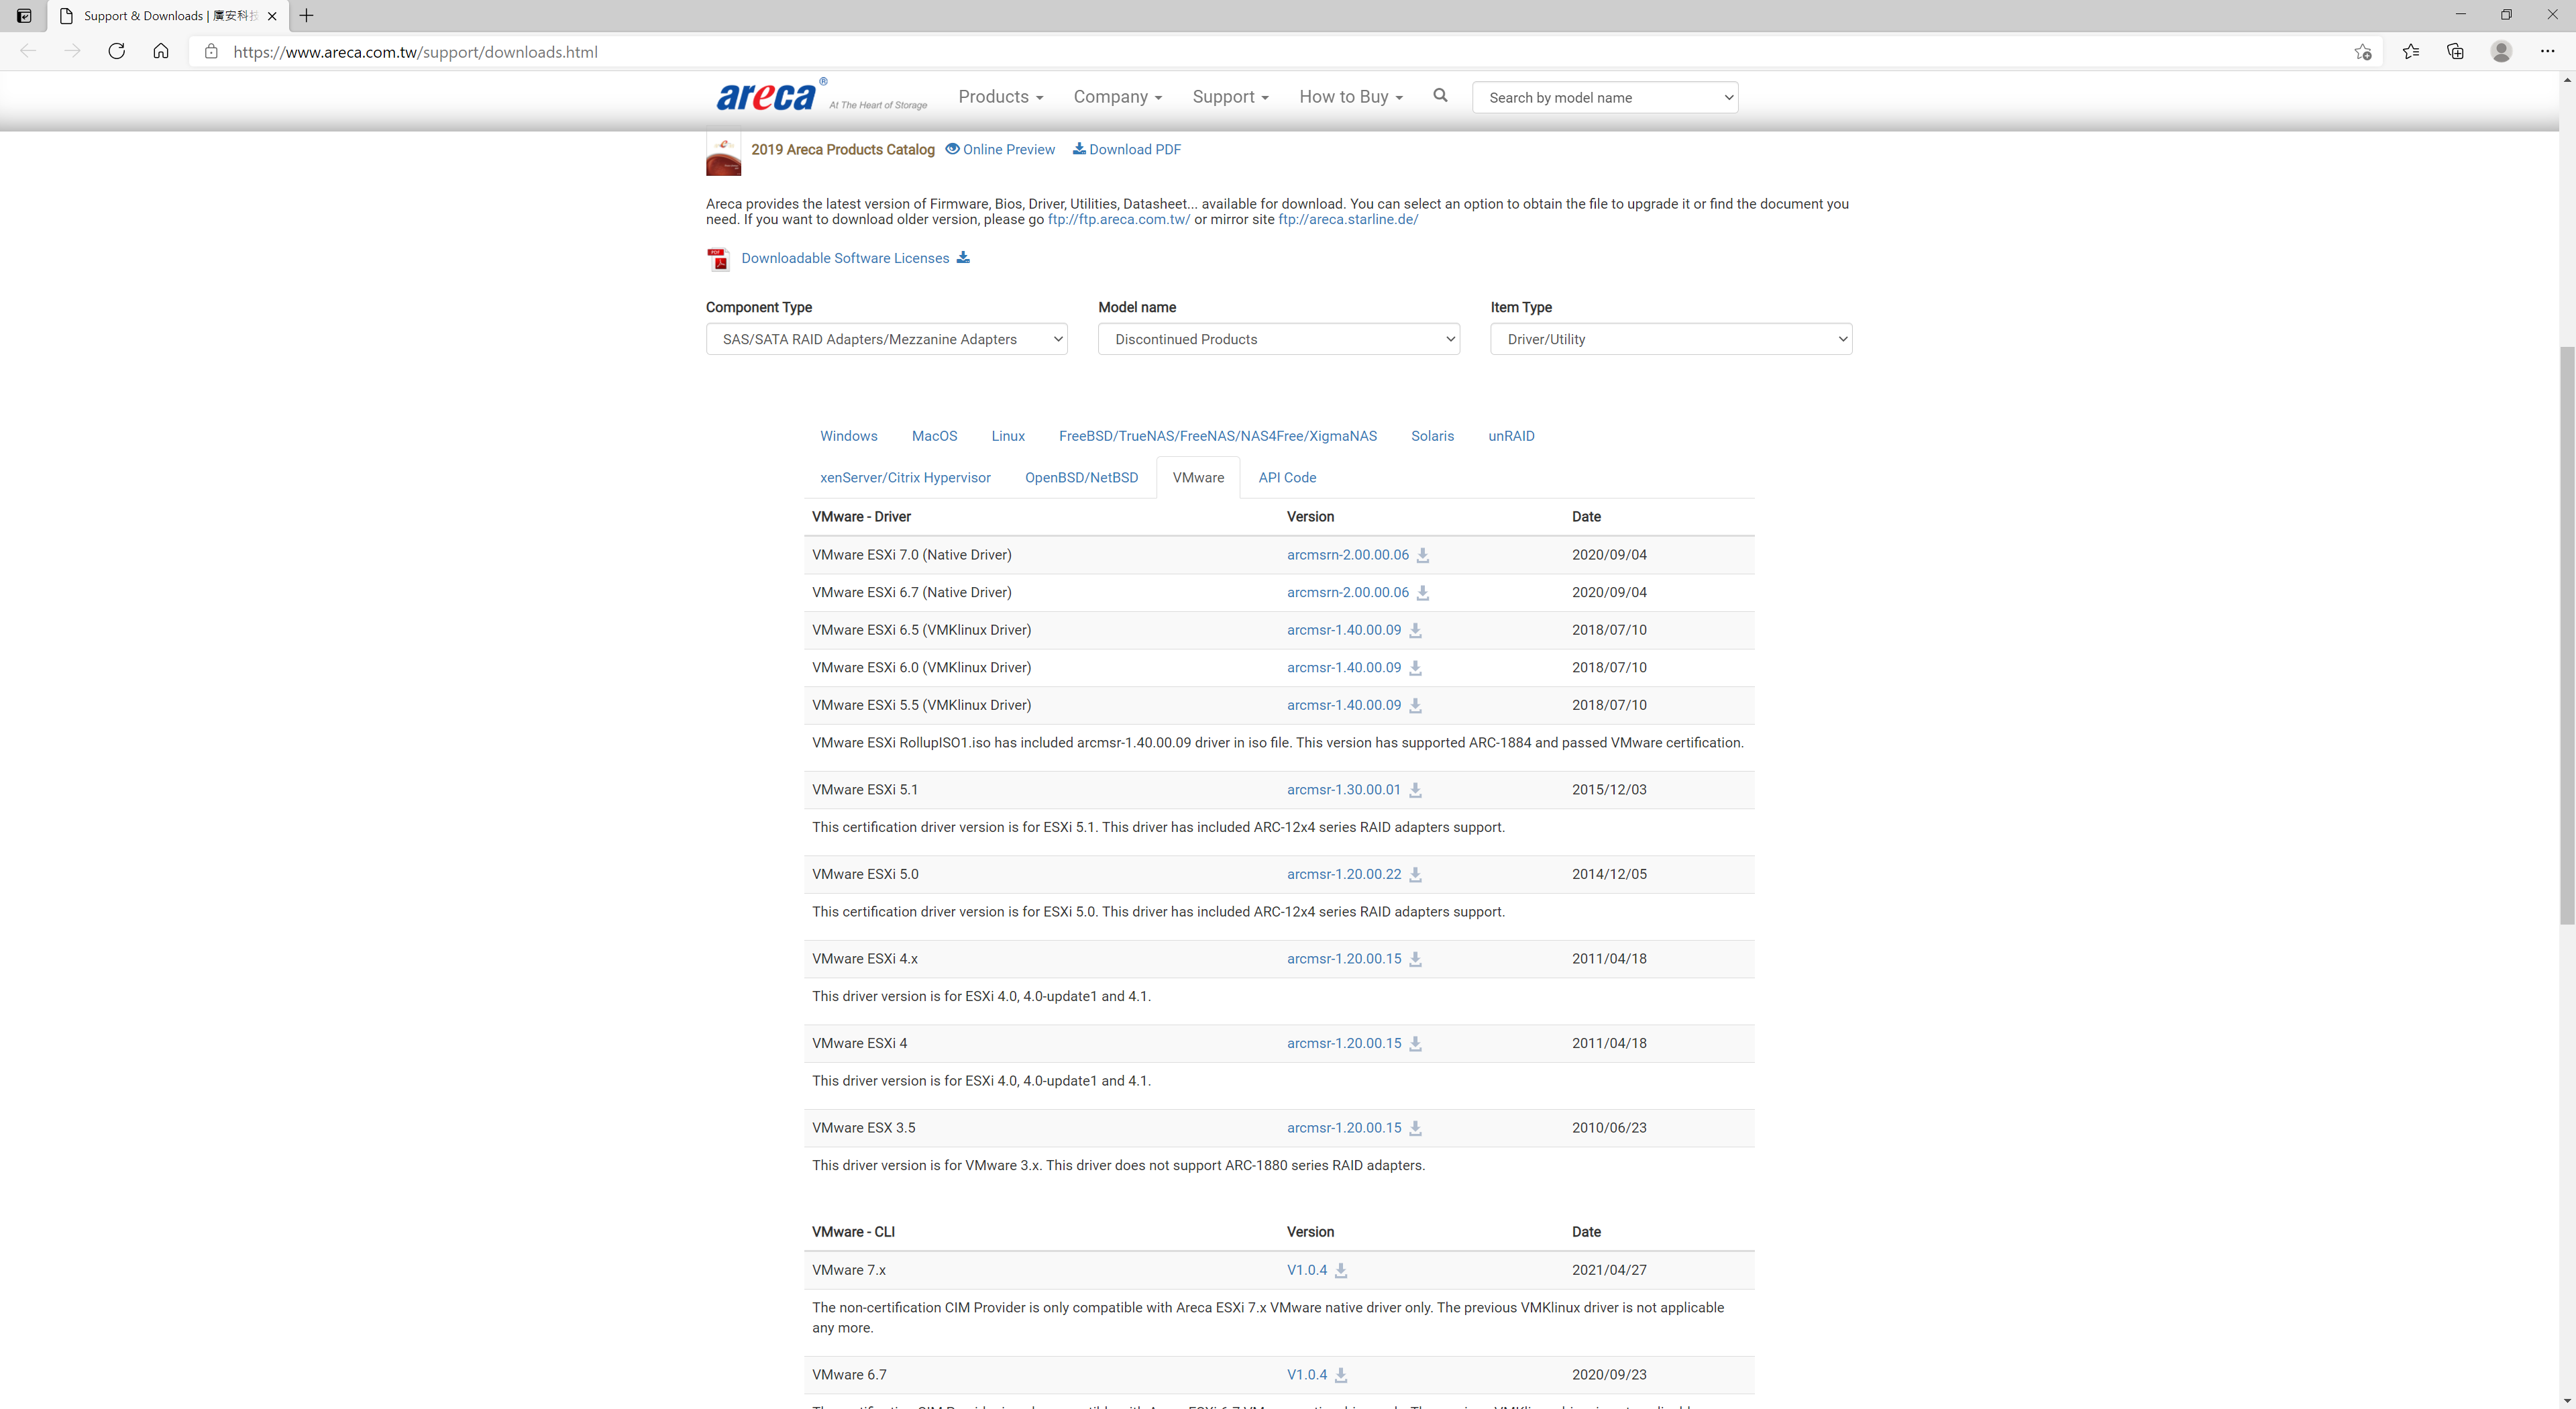Click arcmsr-1.20.00.22 version link
The width and height of the screenshot is (2576, 1409).
pyautogui.click(x=1343, y=875)
